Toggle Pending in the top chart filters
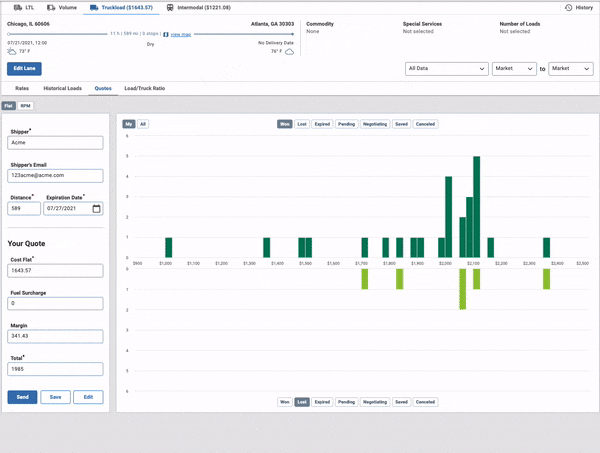 pyautogui.click(x=346, y=124)
